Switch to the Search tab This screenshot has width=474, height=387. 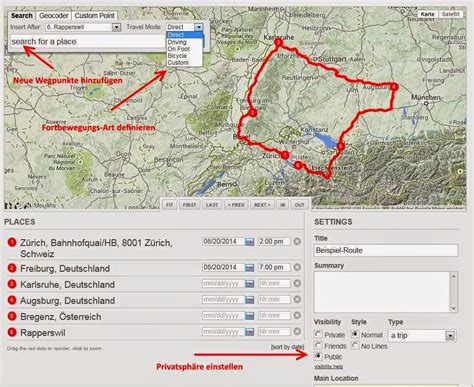coord(22,16)
